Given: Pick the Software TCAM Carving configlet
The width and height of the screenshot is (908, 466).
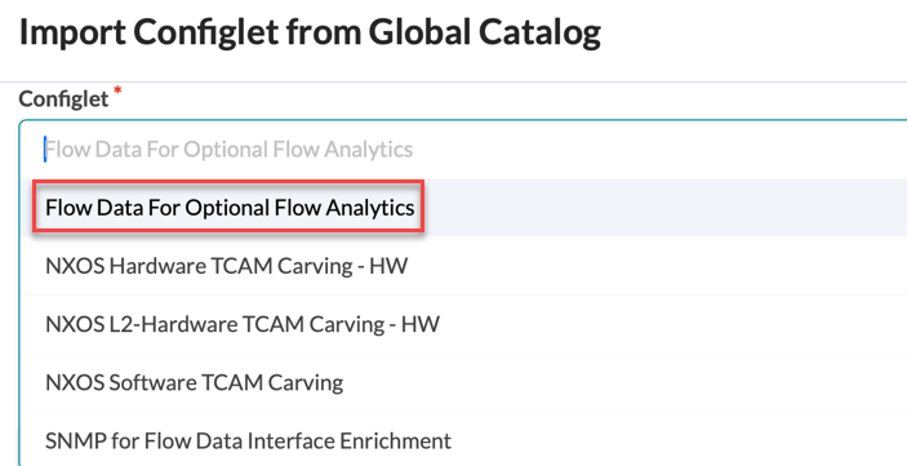Looking at the screenshot, I should tap(195, 382).
